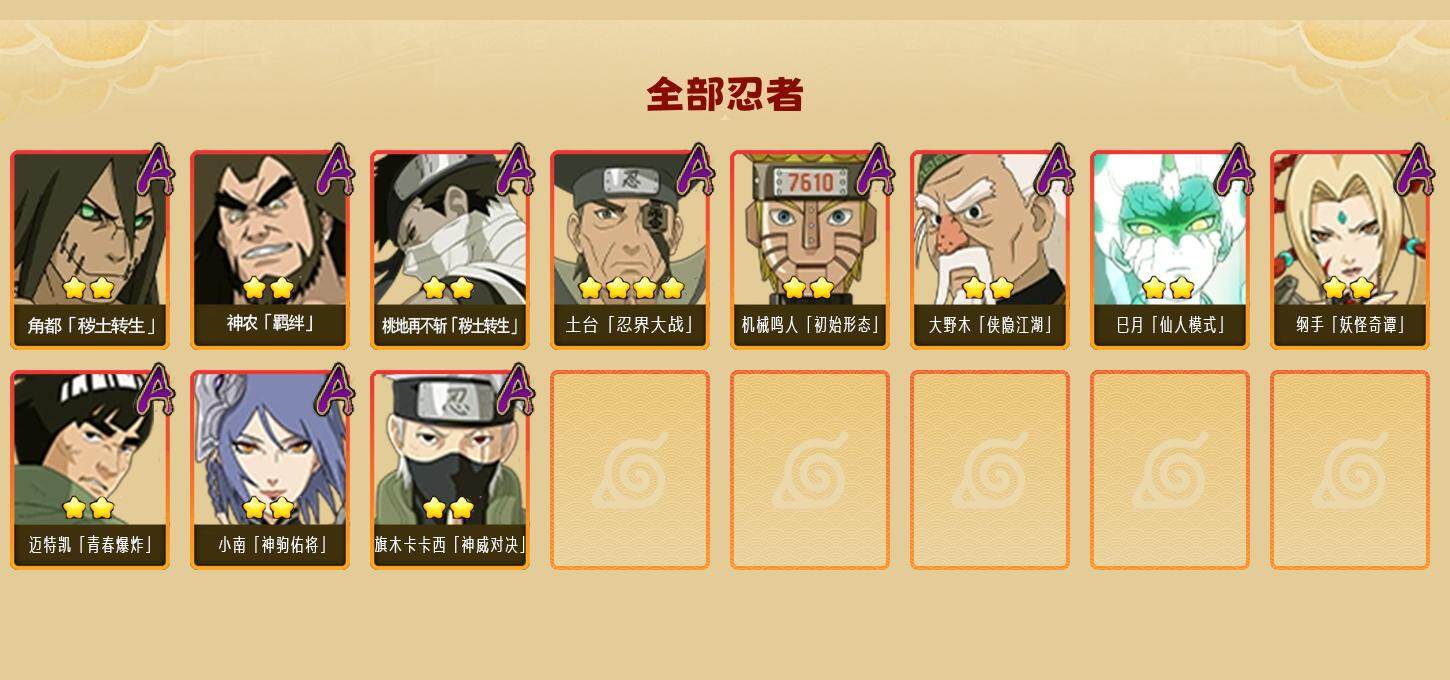Click the A rank badge on 纲手
Screen dimensions: 1450x680
(1415, 170)
